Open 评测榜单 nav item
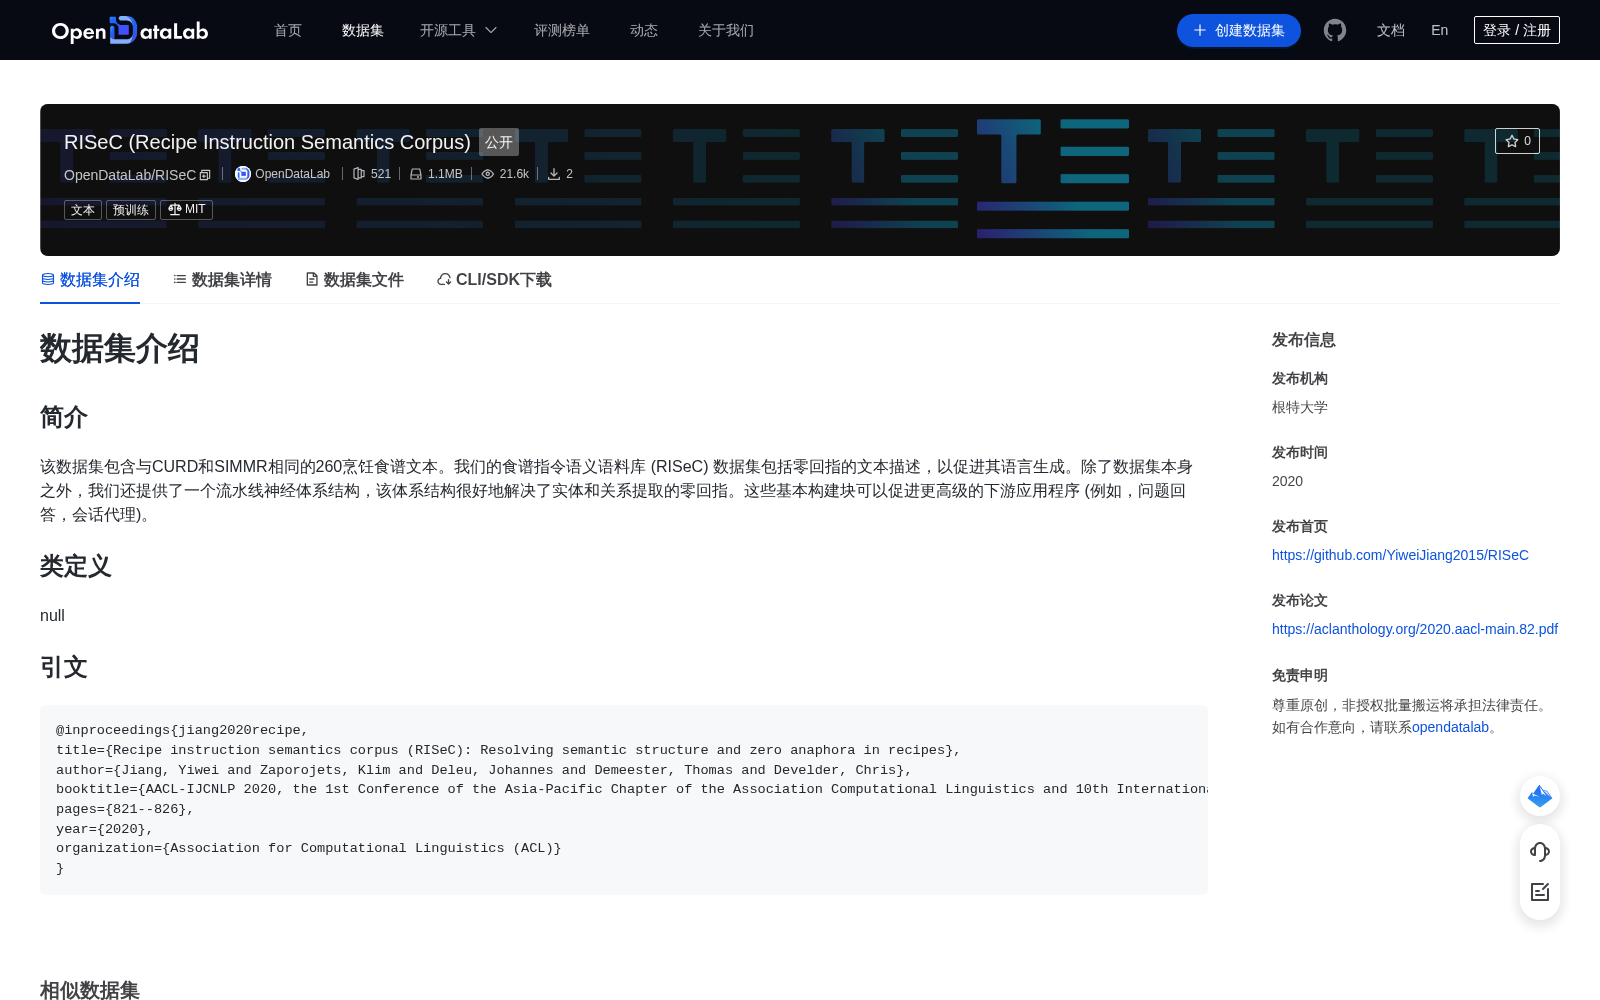Viewport: 1600px width, 1000px height. click(562, 30)
